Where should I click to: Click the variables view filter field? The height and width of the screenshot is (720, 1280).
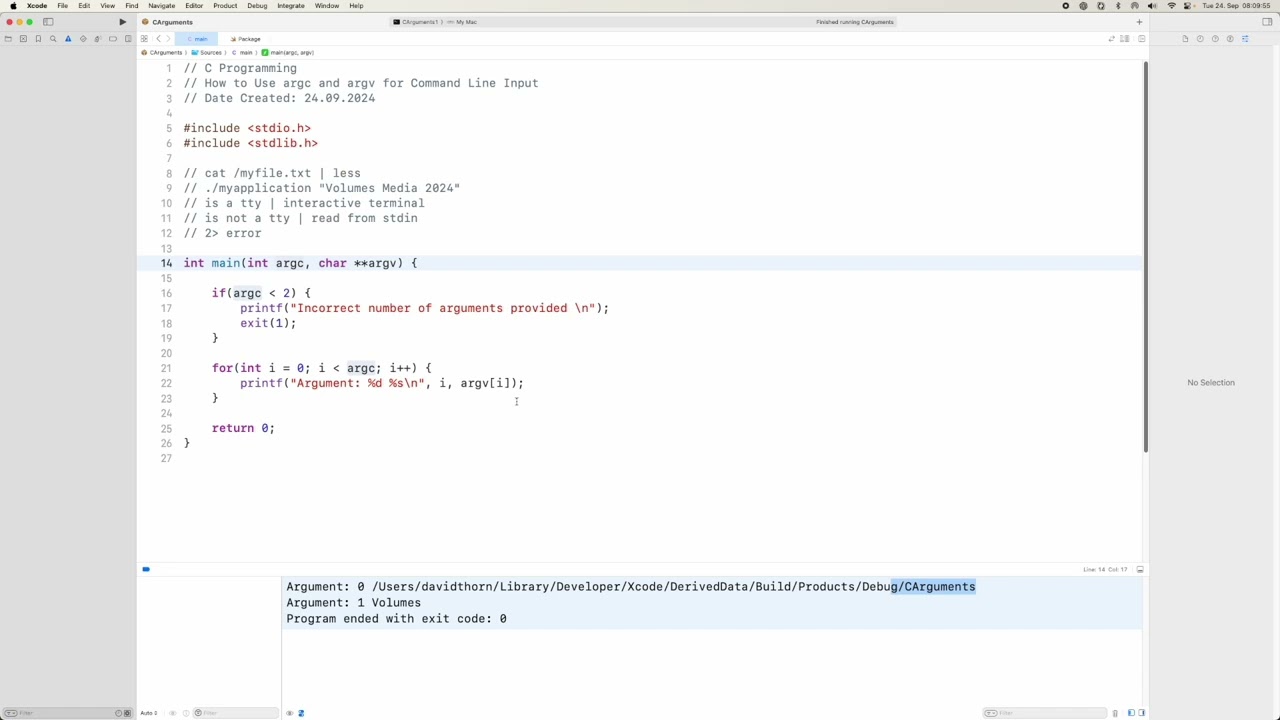[235, 713]
